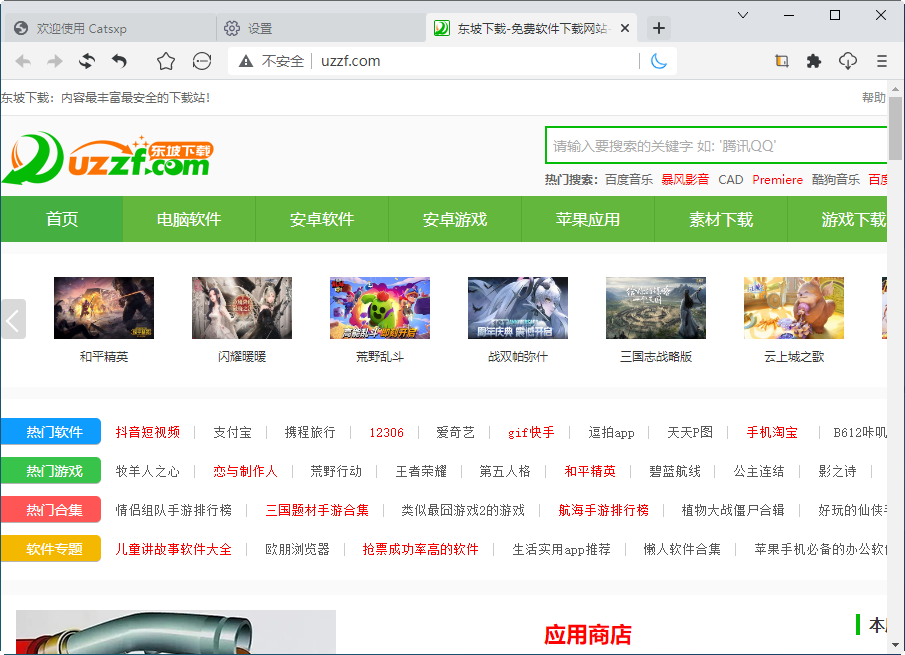Image resolution: width=905 pixels, height=655 pixels.
Task: Switch to the 欢迎使用 Catsxp tab
Action: [109, 28]
